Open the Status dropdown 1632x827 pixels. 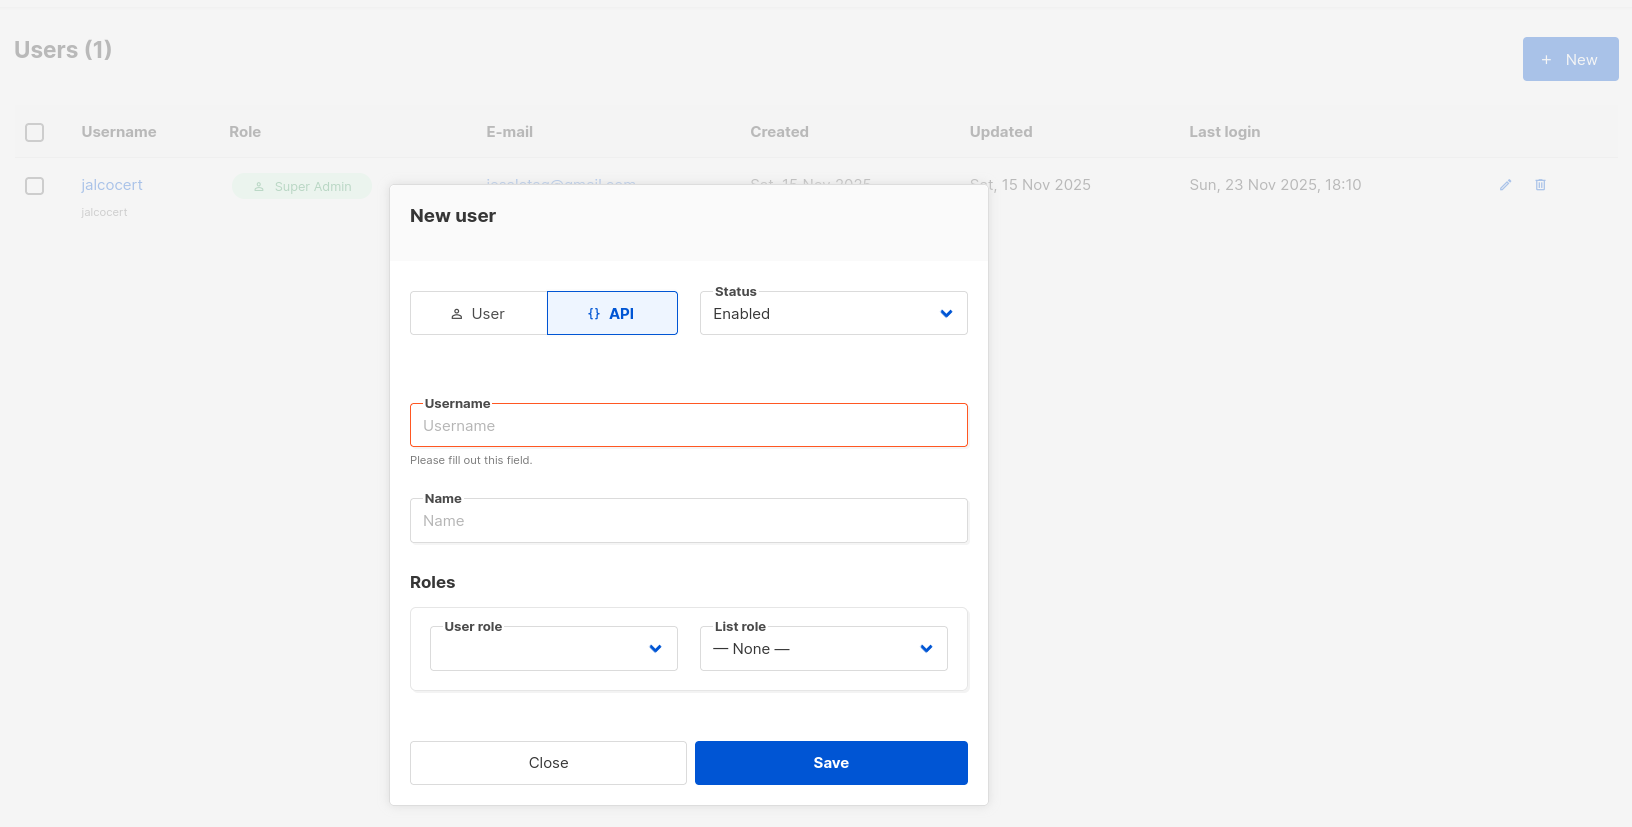pos(833,314)
